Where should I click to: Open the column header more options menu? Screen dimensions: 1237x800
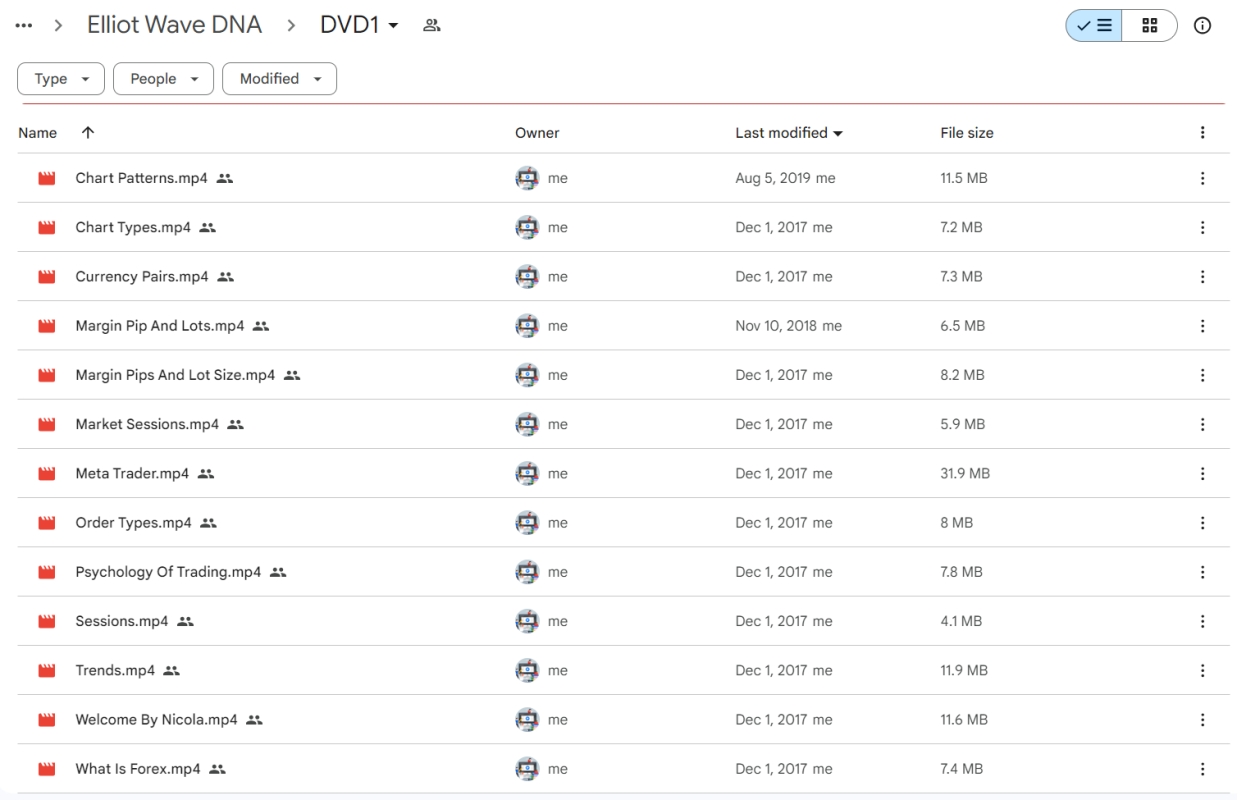(1202, 133)
